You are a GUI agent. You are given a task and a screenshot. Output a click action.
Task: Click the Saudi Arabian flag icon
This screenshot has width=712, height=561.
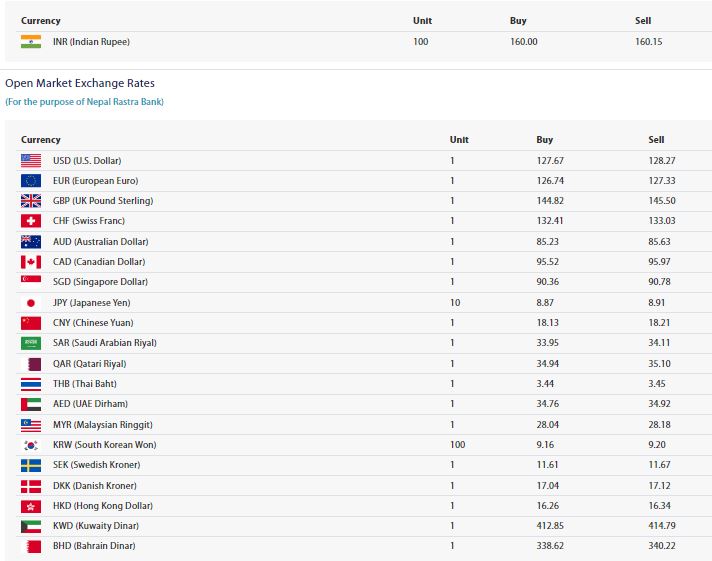31,343
